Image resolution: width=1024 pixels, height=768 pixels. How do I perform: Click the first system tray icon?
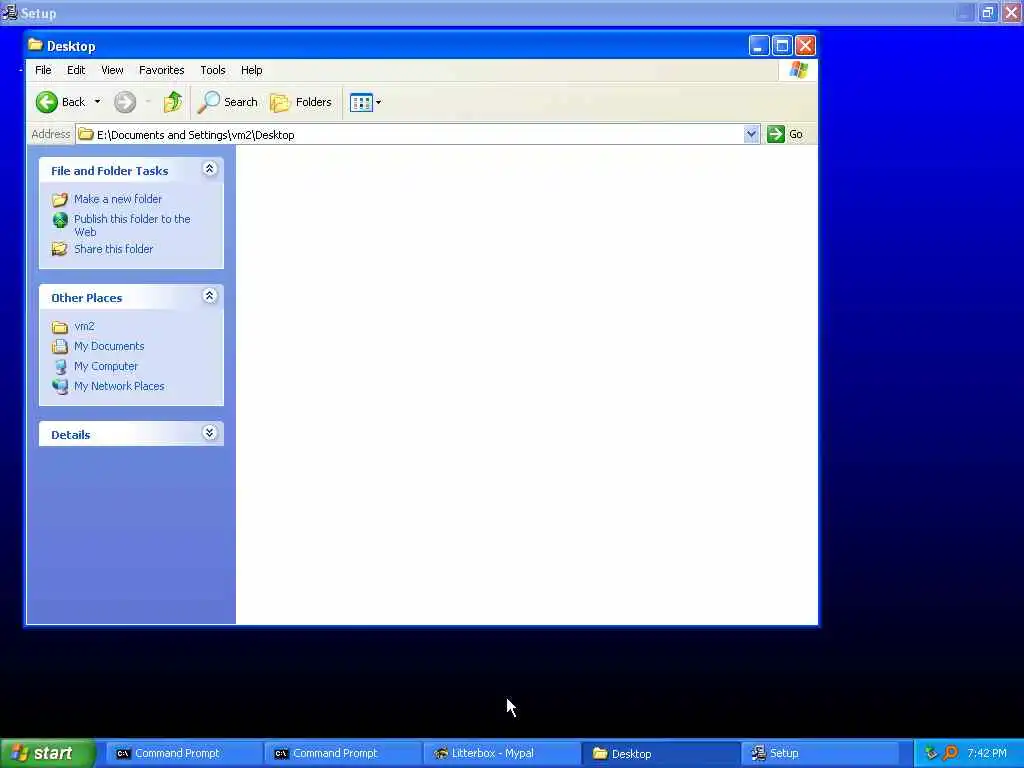[x=931, y=753]
